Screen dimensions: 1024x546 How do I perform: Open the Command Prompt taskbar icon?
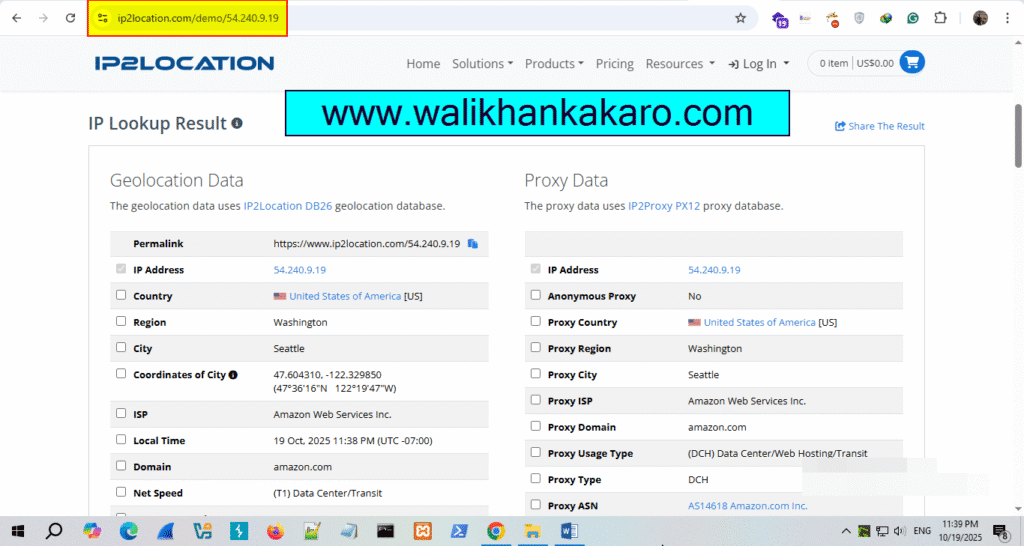click(385, 531)
